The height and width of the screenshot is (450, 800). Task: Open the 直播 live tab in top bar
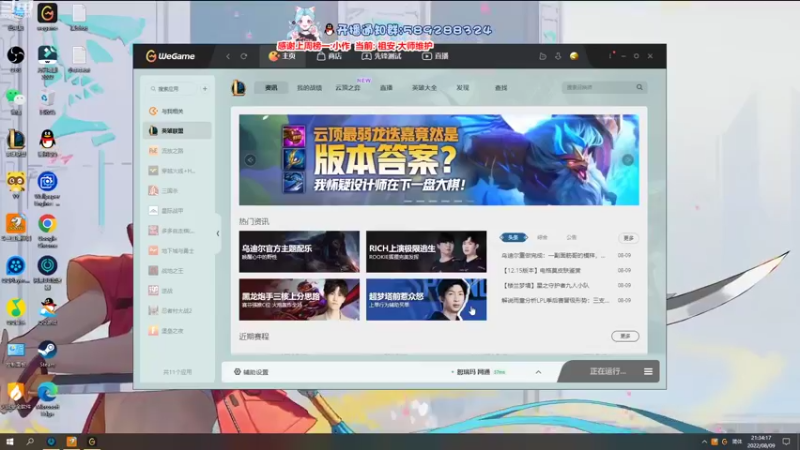tap(435, 56)
